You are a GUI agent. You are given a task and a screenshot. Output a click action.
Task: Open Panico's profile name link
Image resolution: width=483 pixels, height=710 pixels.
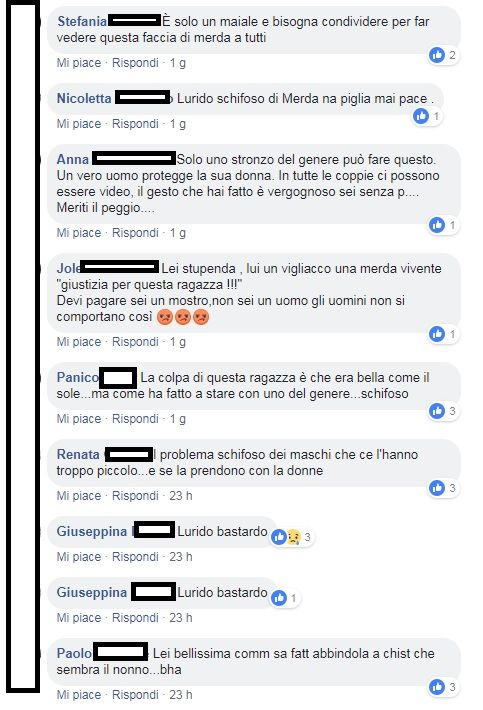(x=77, y=377)
